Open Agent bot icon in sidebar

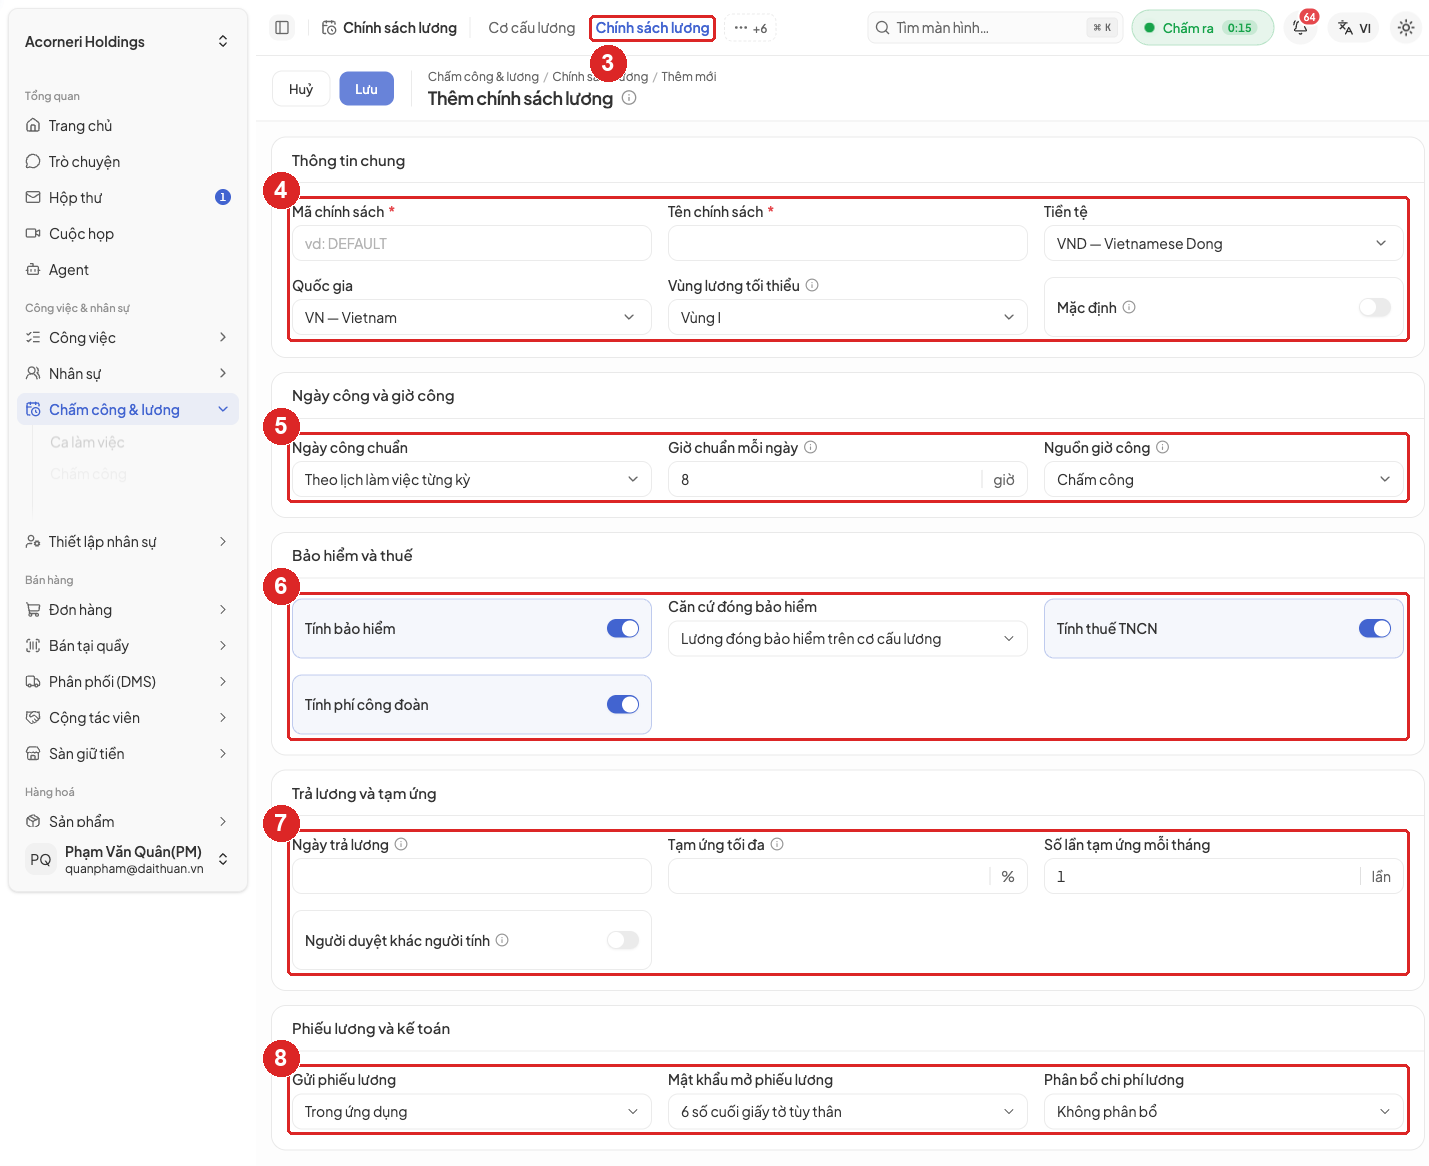33,270
